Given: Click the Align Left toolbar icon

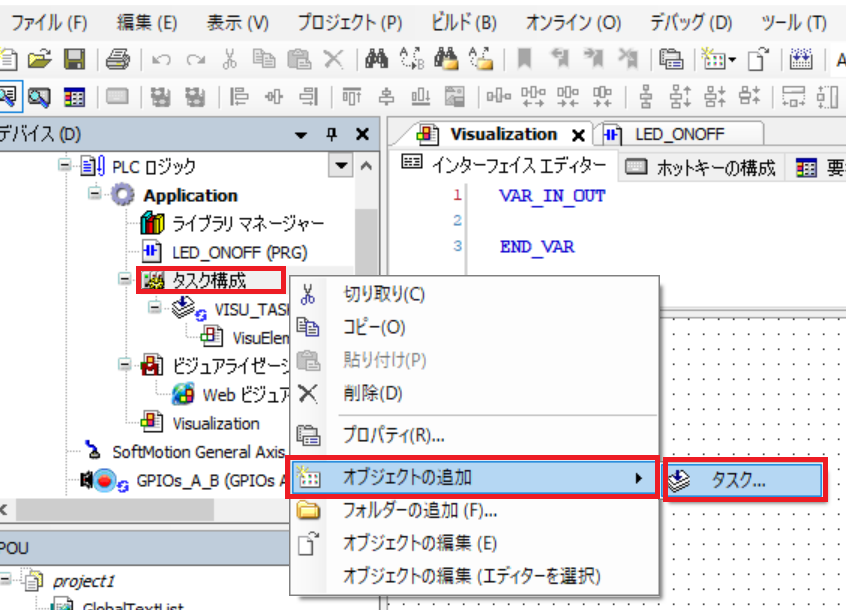Looking at the screenshot, I should click(240, 97).
